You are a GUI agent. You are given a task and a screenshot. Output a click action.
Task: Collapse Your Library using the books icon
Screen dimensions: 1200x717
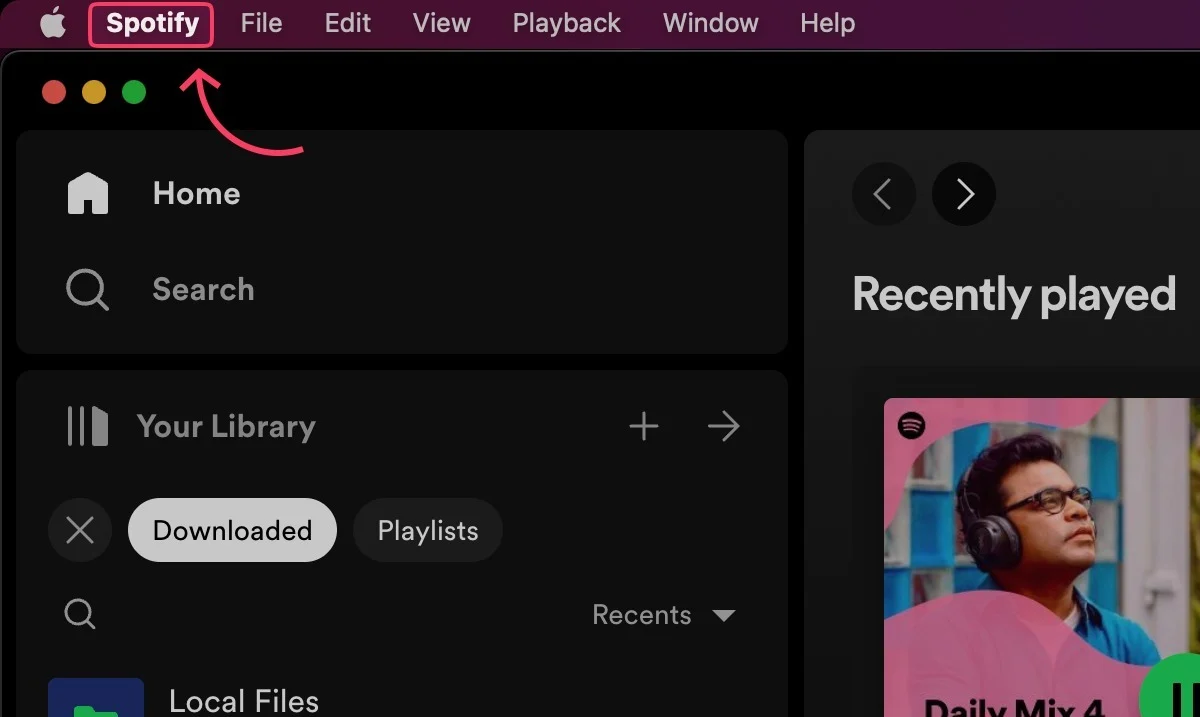[87, 426]
